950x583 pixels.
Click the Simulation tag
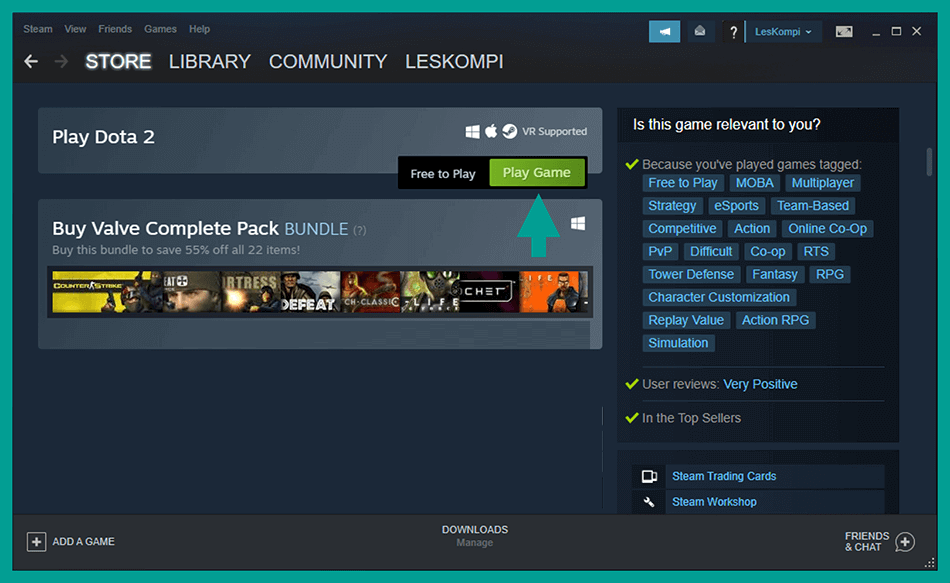(x=678, y=343)
